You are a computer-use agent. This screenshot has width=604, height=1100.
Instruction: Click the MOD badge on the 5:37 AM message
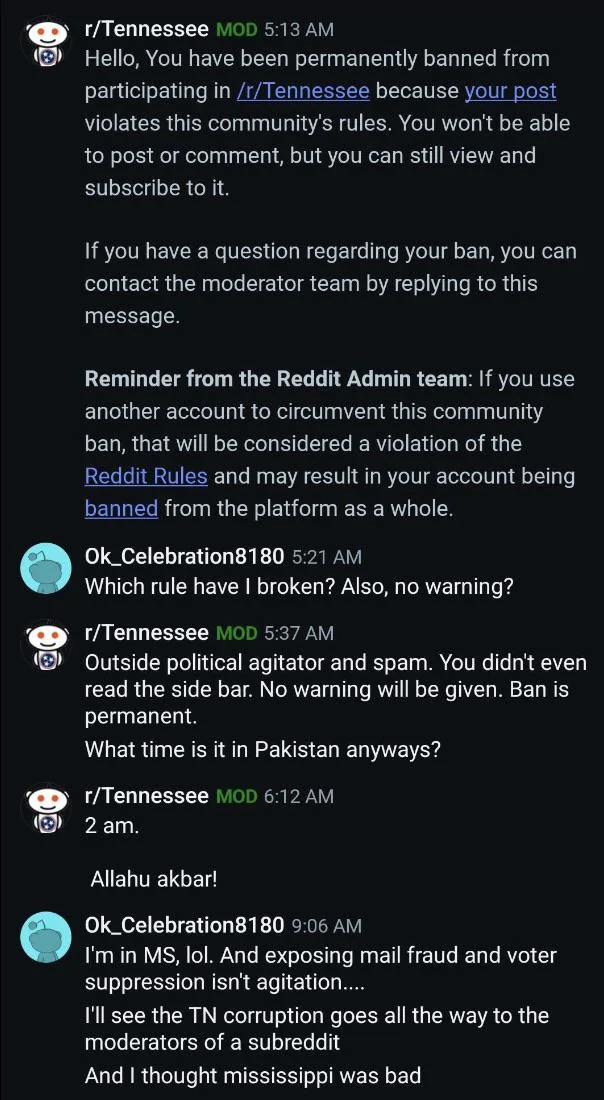pyautogui.click(x=238, y=633)
